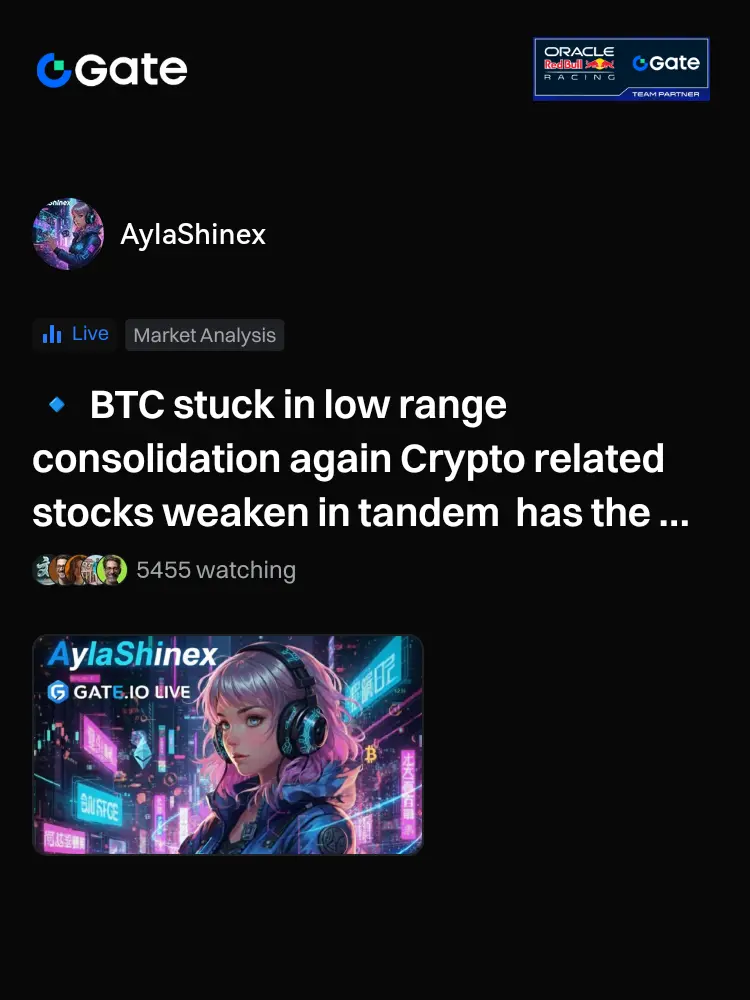750x1000 pixels.
Task: Click the Gate.io Live logo on thumbnail
Action: point(119,692)
